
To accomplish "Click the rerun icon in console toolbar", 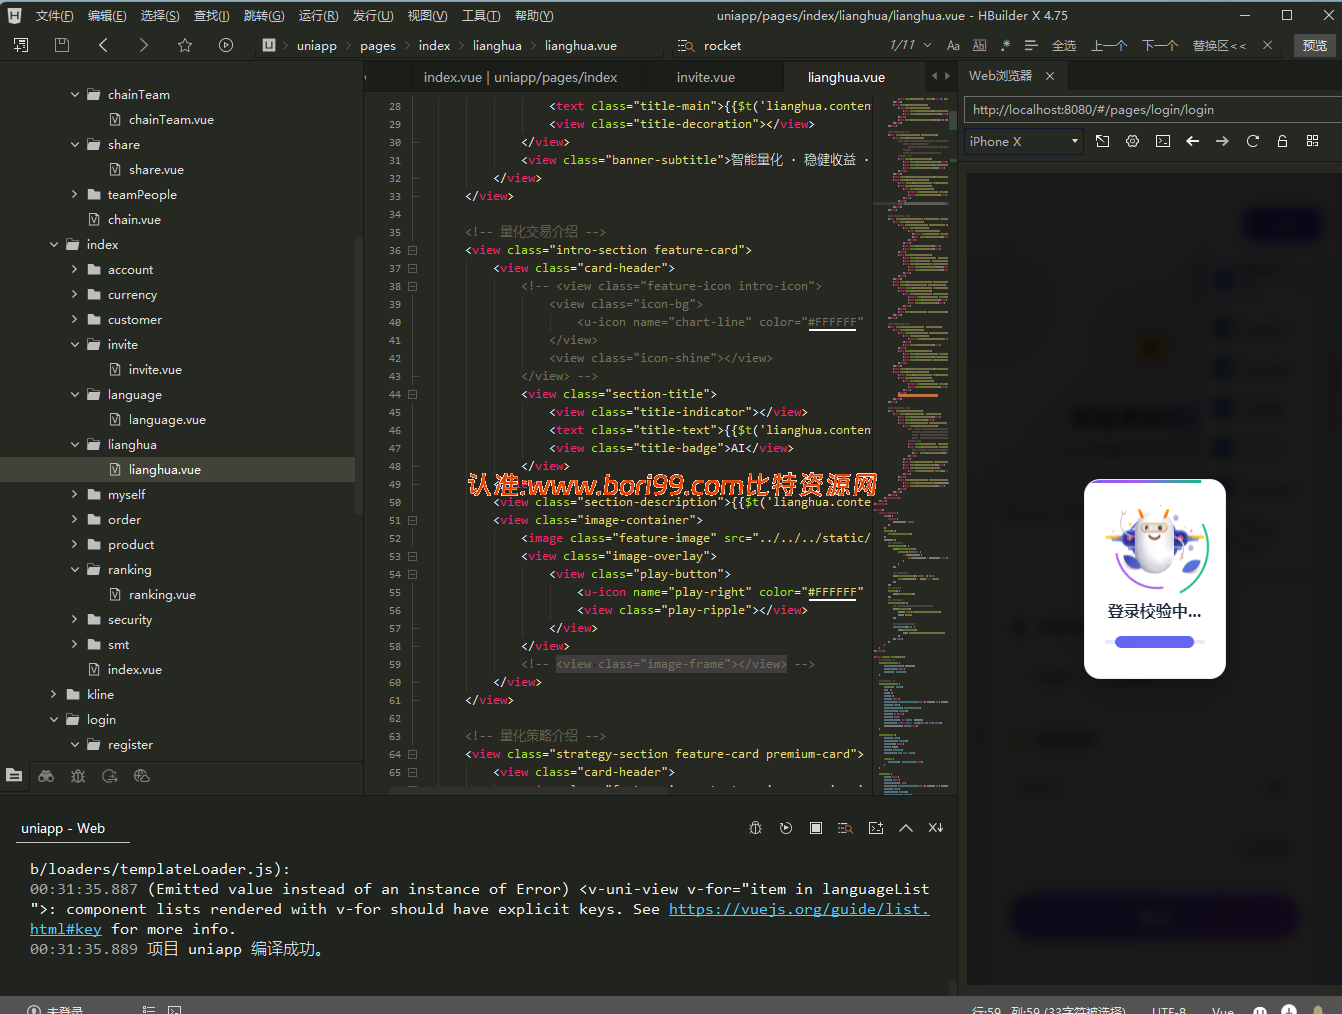I will tap(786, 828).
